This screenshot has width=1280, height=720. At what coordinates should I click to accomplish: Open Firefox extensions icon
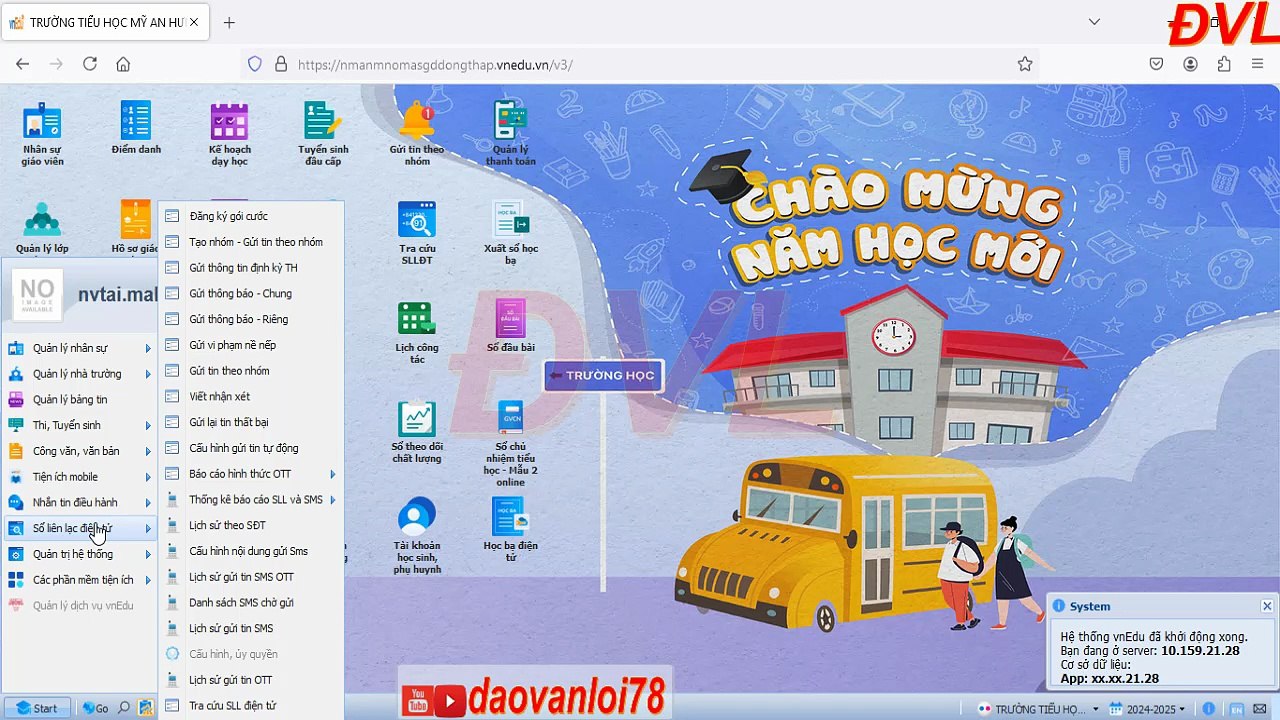click(1224, 64)
